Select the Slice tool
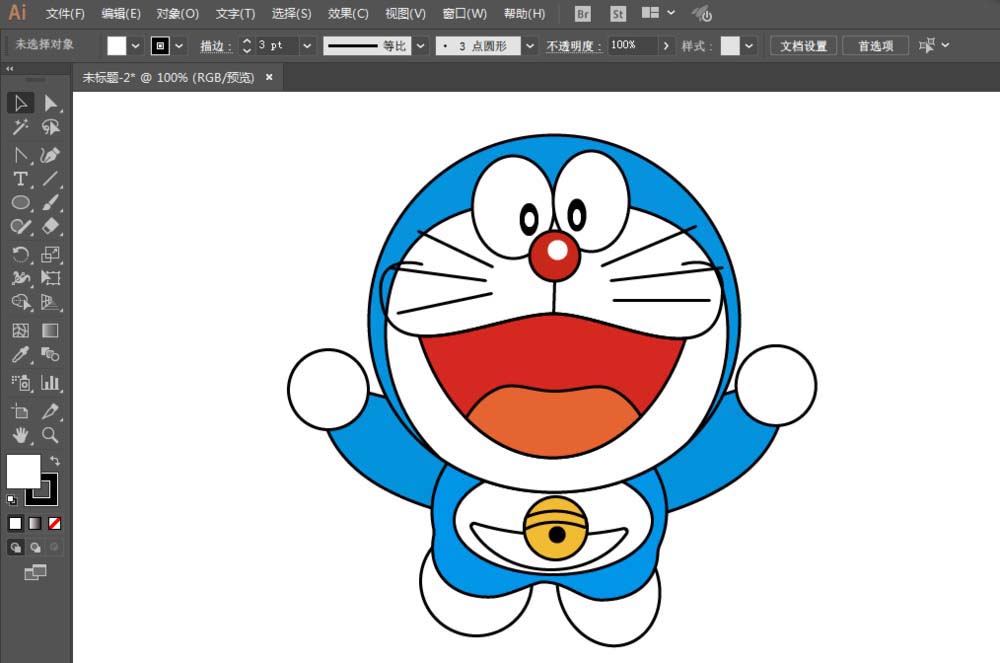1000x663 pixels. [x=50, y=411]
